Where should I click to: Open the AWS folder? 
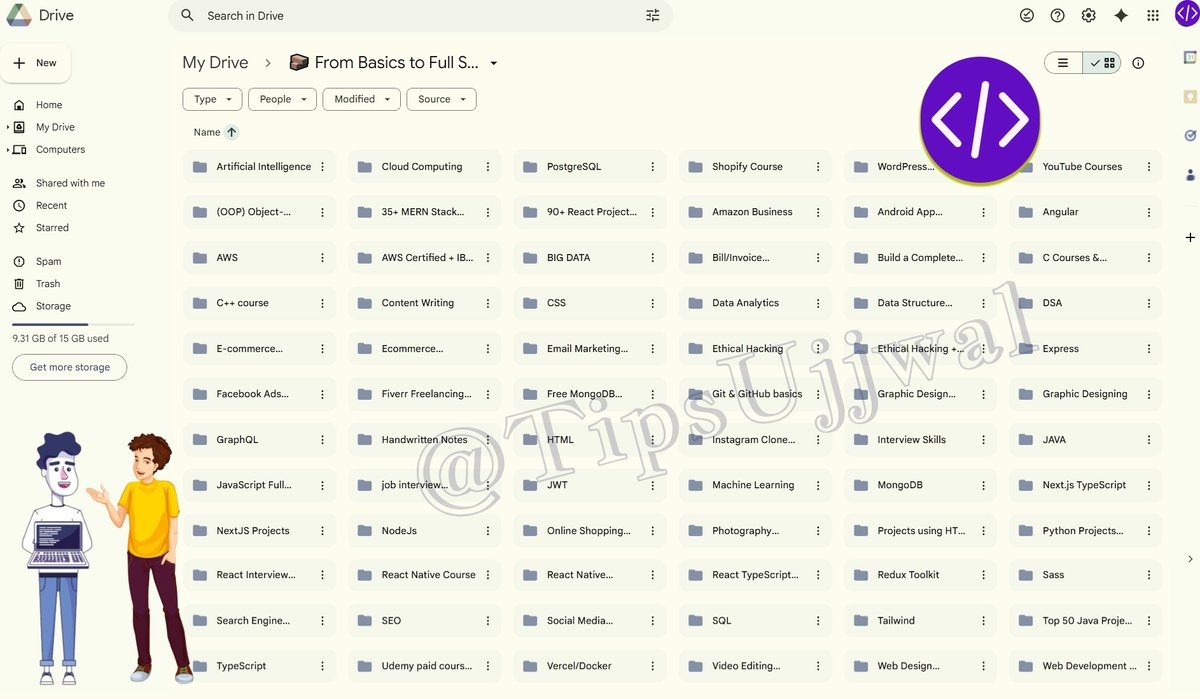[260, 258]
